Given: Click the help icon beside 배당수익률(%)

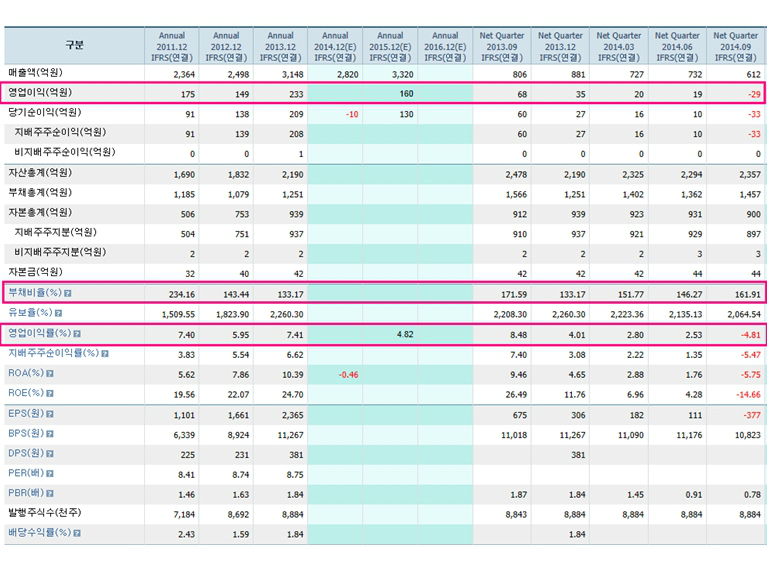Looking at the screenshot, I should [x=76, y=533].
